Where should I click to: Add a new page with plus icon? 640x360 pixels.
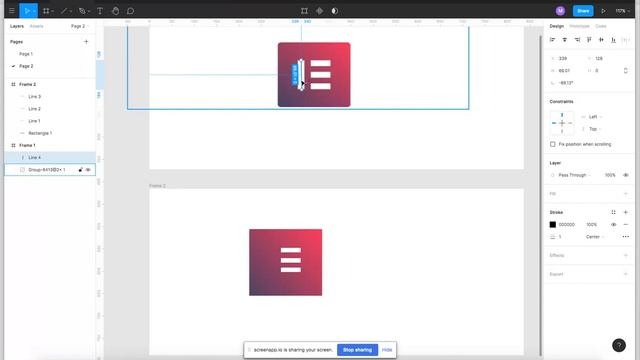pyautogui.click(x=86, y=42)
